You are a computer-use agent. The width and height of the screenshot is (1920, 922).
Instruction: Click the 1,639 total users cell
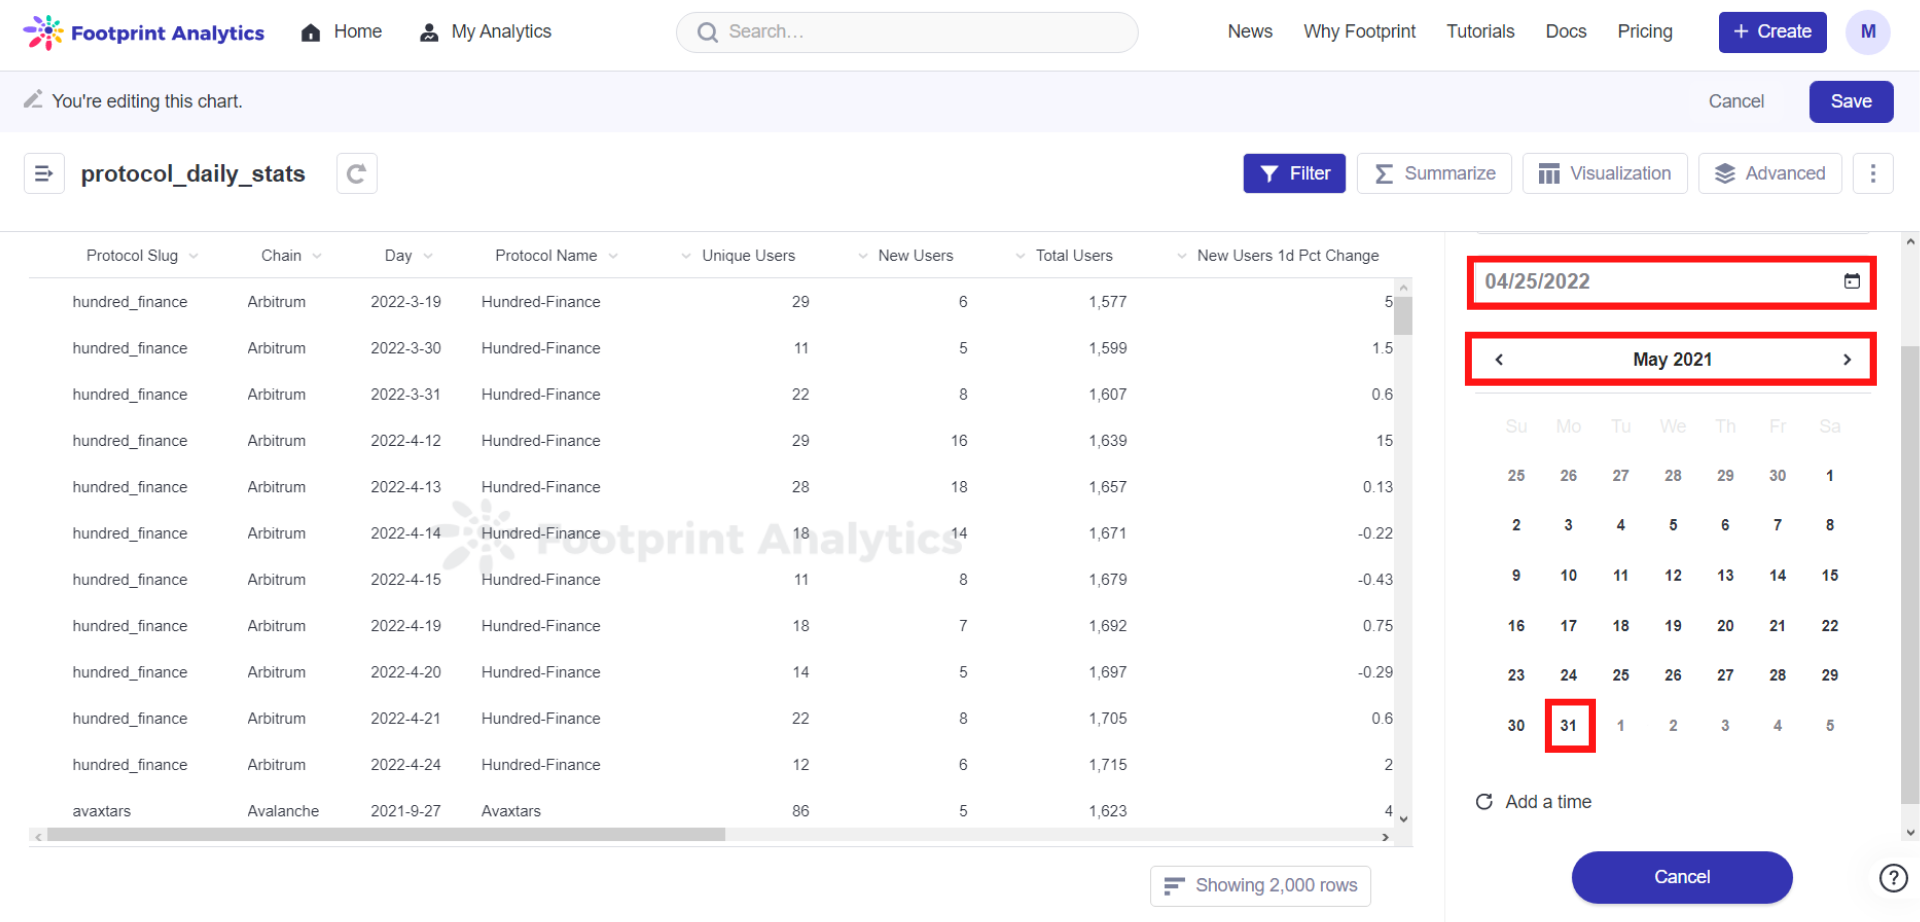1107,441
